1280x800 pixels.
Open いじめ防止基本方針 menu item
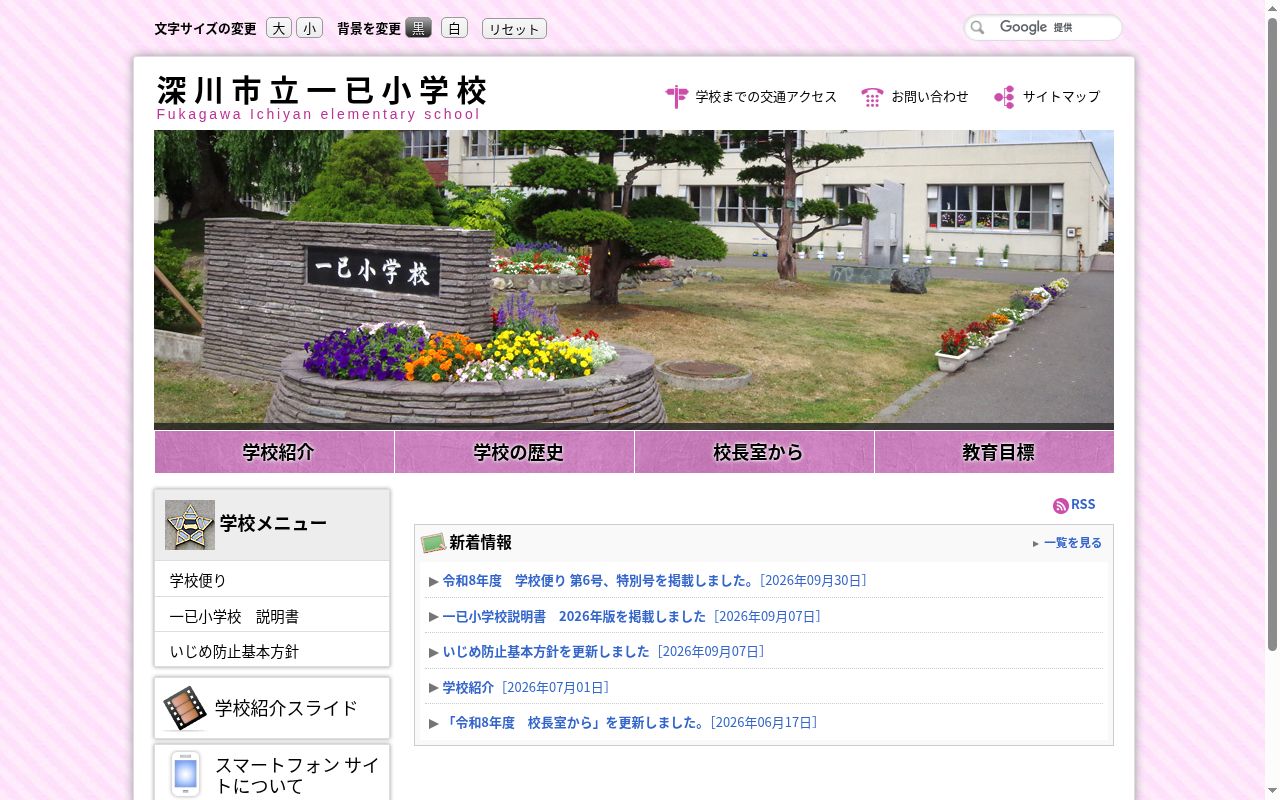(272, 651)
